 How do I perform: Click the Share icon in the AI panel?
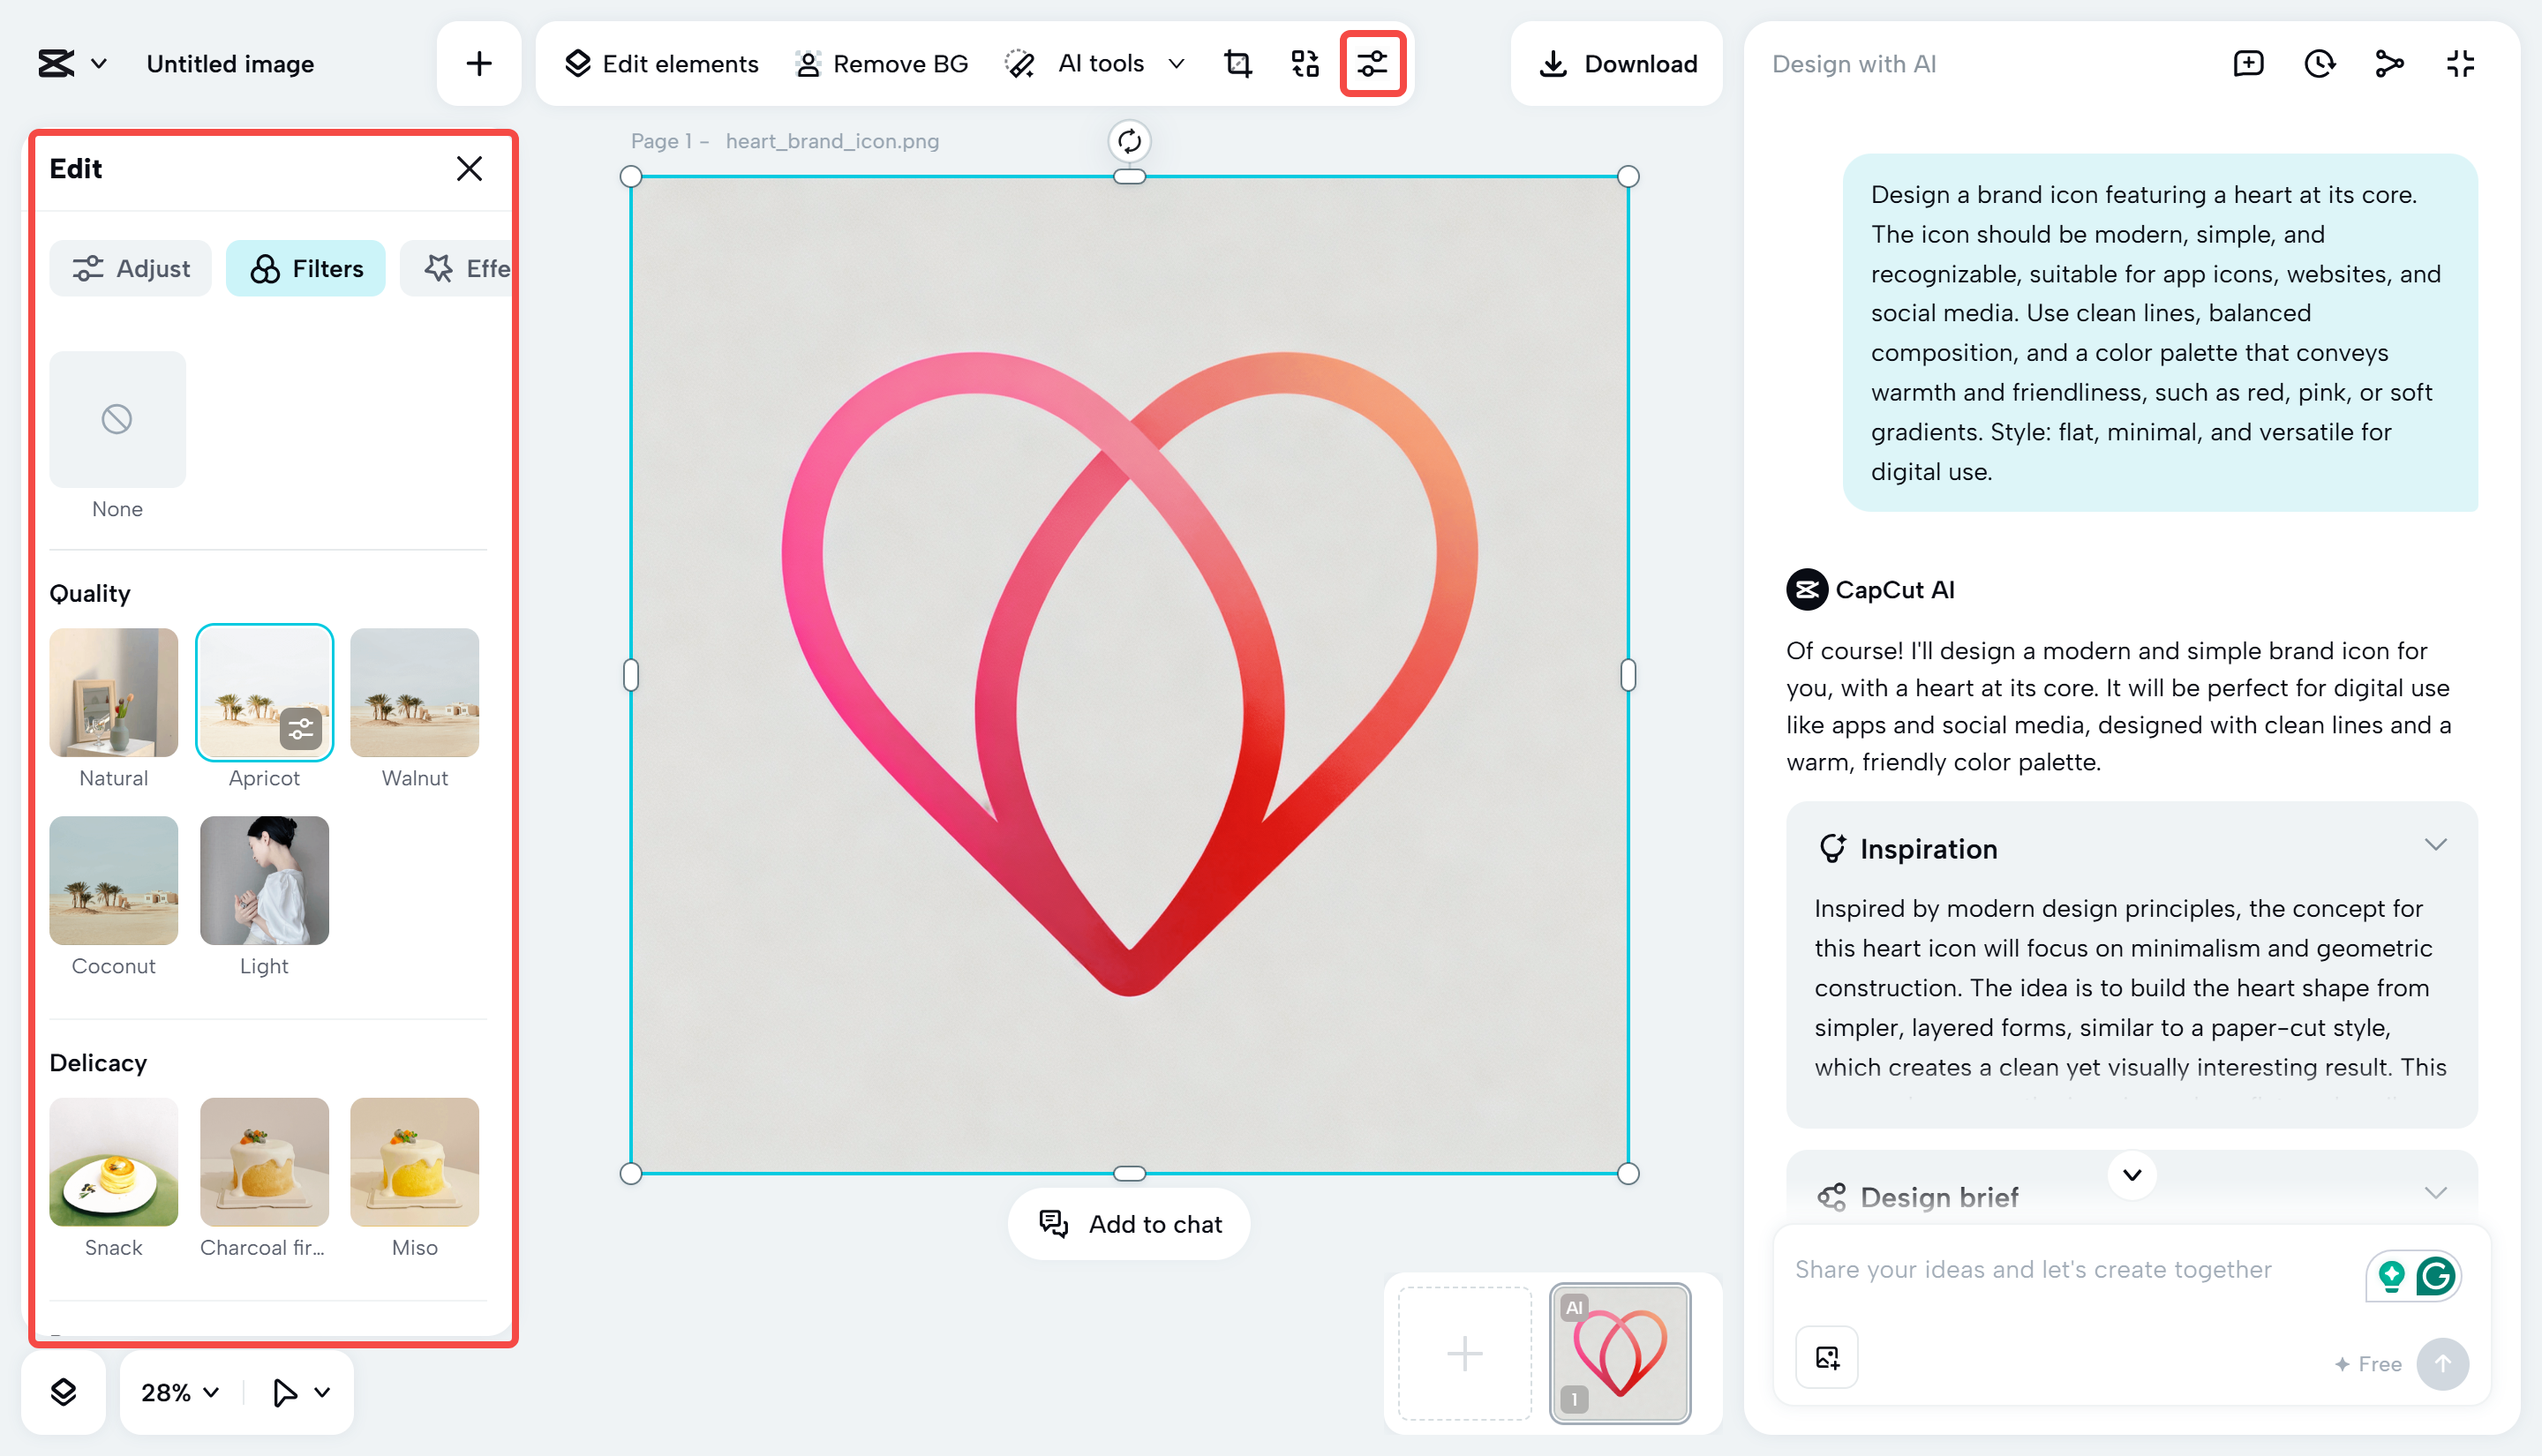(x=2390, y=63)
